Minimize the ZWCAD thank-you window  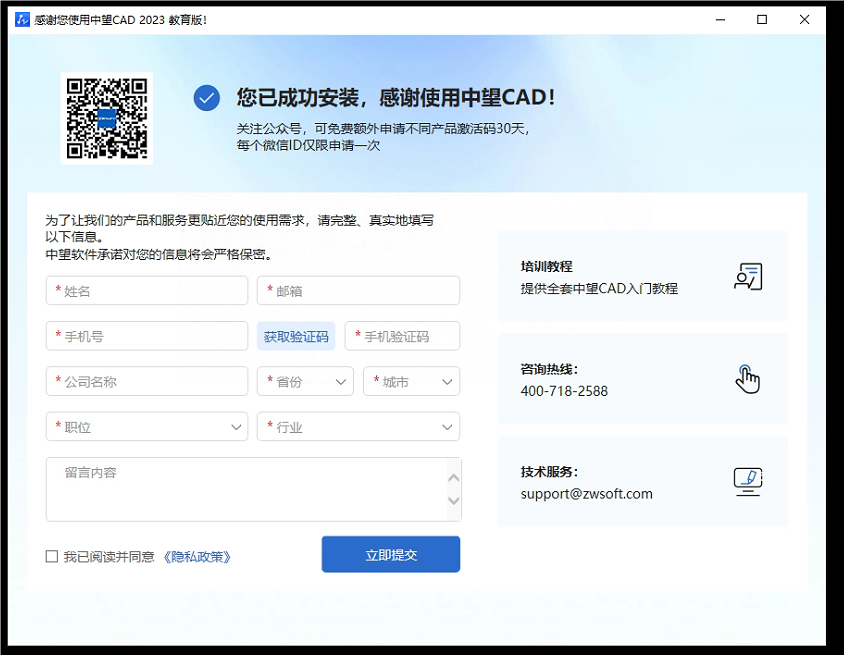coord(720,20)
